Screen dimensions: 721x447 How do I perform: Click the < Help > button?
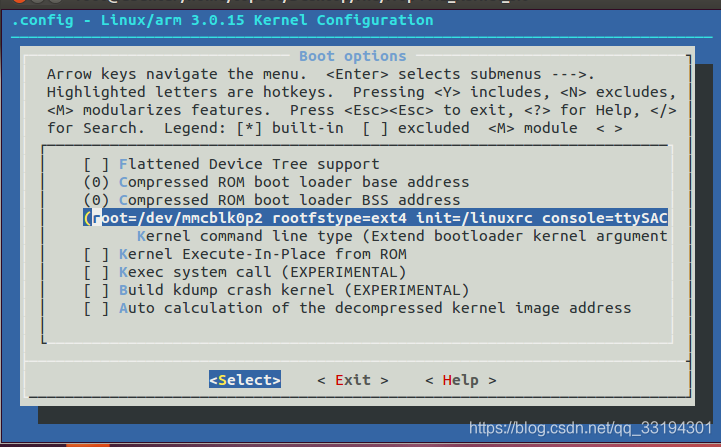pos(461,380)
